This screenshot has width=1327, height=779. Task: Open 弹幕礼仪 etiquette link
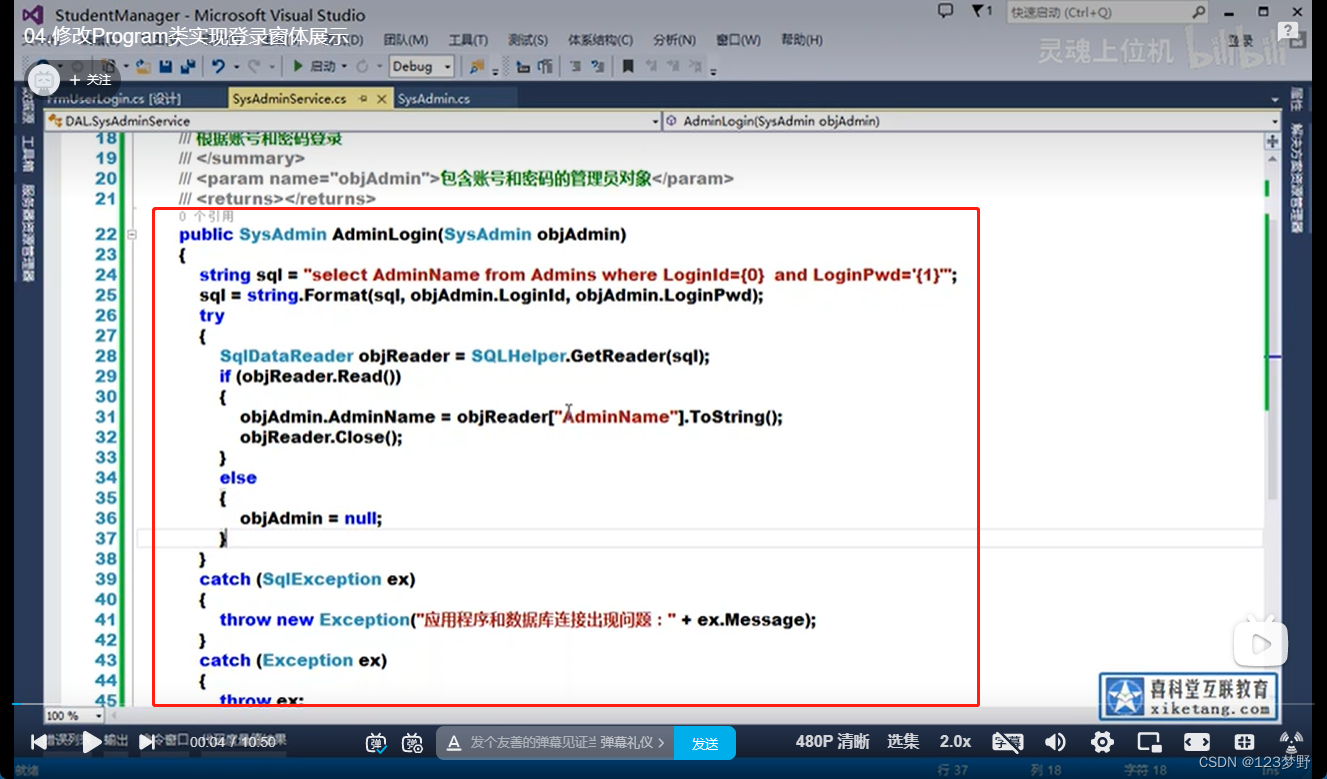(634, 743)
